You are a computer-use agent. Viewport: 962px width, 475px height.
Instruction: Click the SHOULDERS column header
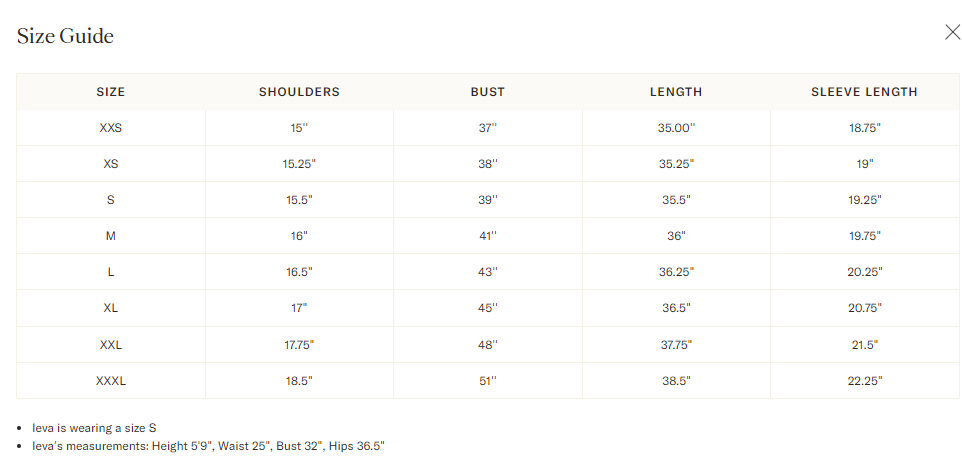299,92
